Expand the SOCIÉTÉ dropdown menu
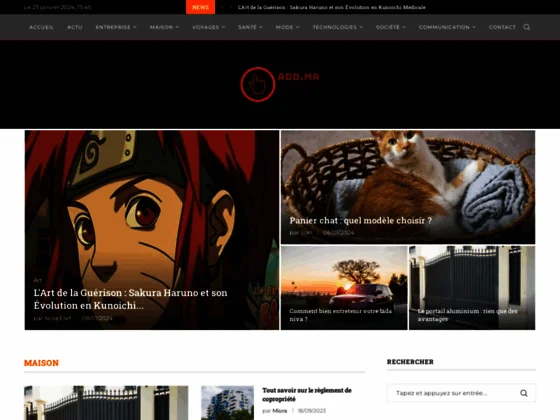Image resolution: width=560 pixels, height=420 pixels. coord(391,27)
